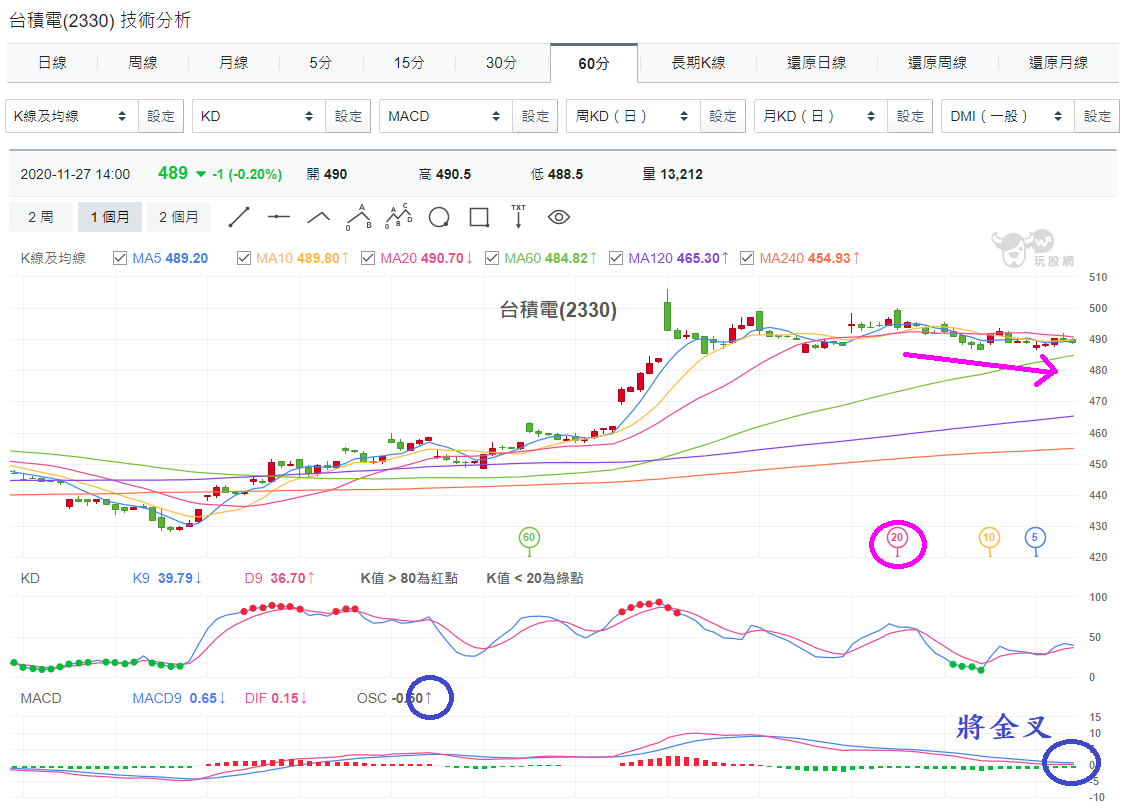Switch to the 5分 tab
The height and width of the screenshot is (808, 1140).
321,63
